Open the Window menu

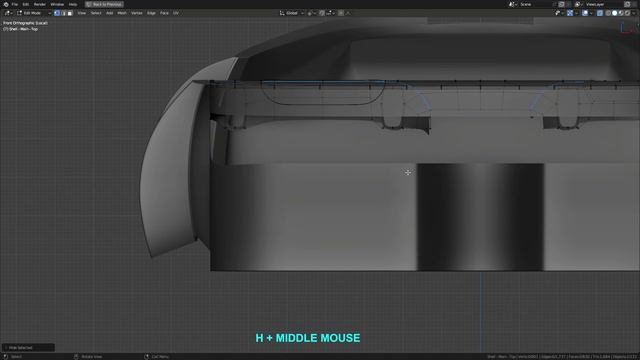57,4
